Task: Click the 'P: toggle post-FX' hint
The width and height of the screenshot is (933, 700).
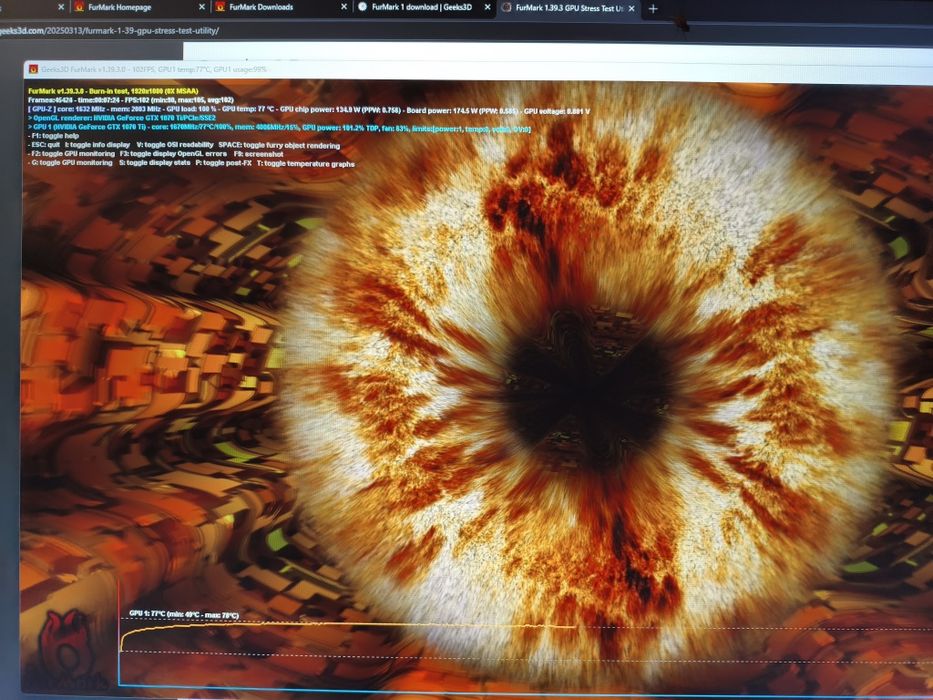Action: click(x=223, y=163)
